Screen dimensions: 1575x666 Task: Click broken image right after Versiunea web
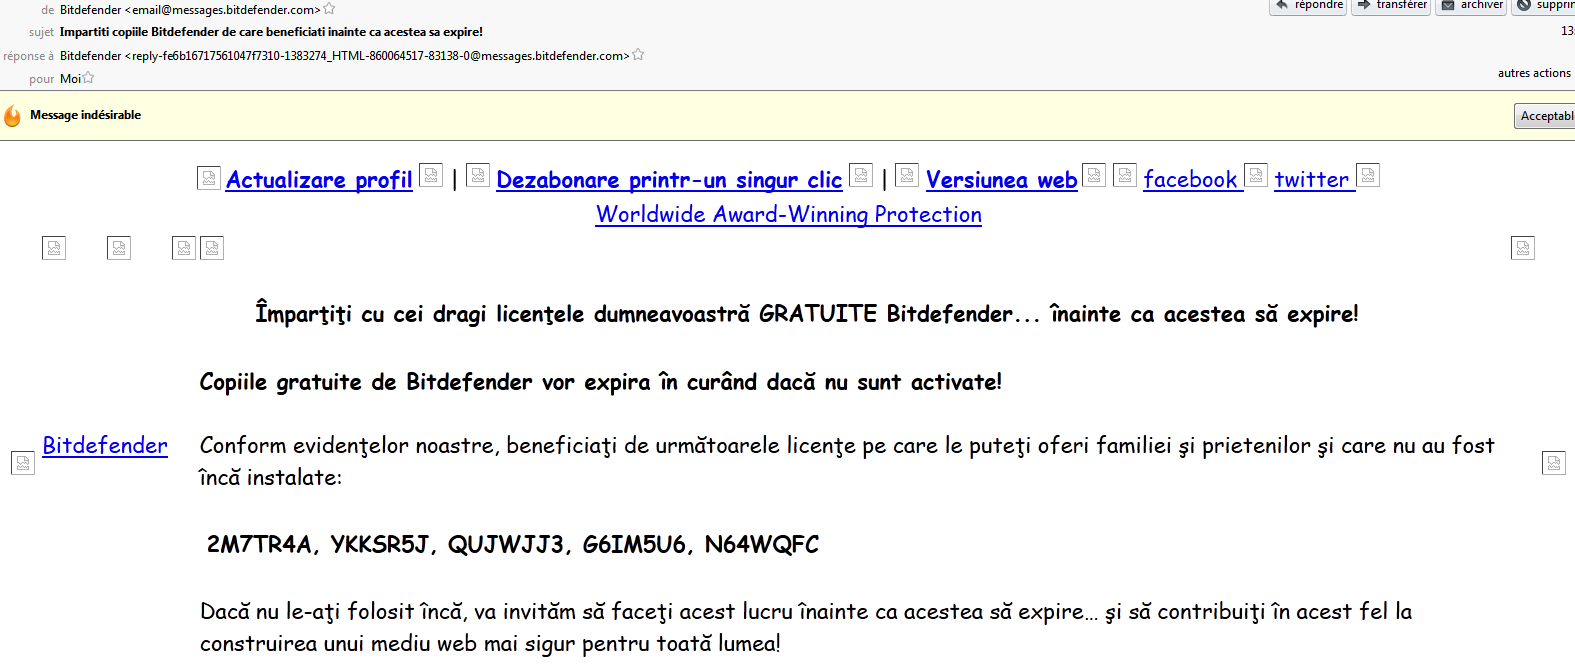[1094, 175]
